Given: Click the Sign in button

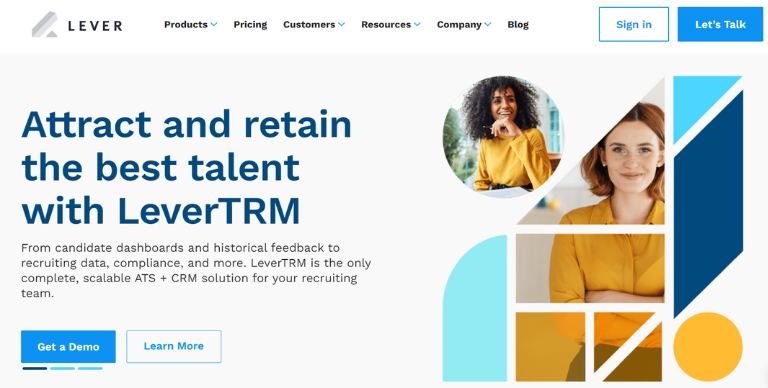Looking at the screenshot, I should coord(634,24).
